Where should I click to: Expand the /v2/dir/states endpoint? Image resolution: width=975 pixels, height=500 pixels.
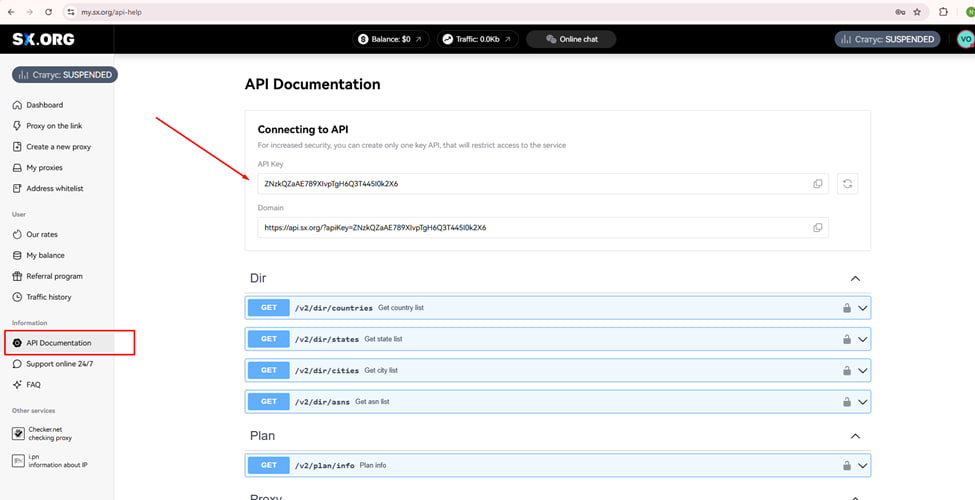(x=862, y=340)
